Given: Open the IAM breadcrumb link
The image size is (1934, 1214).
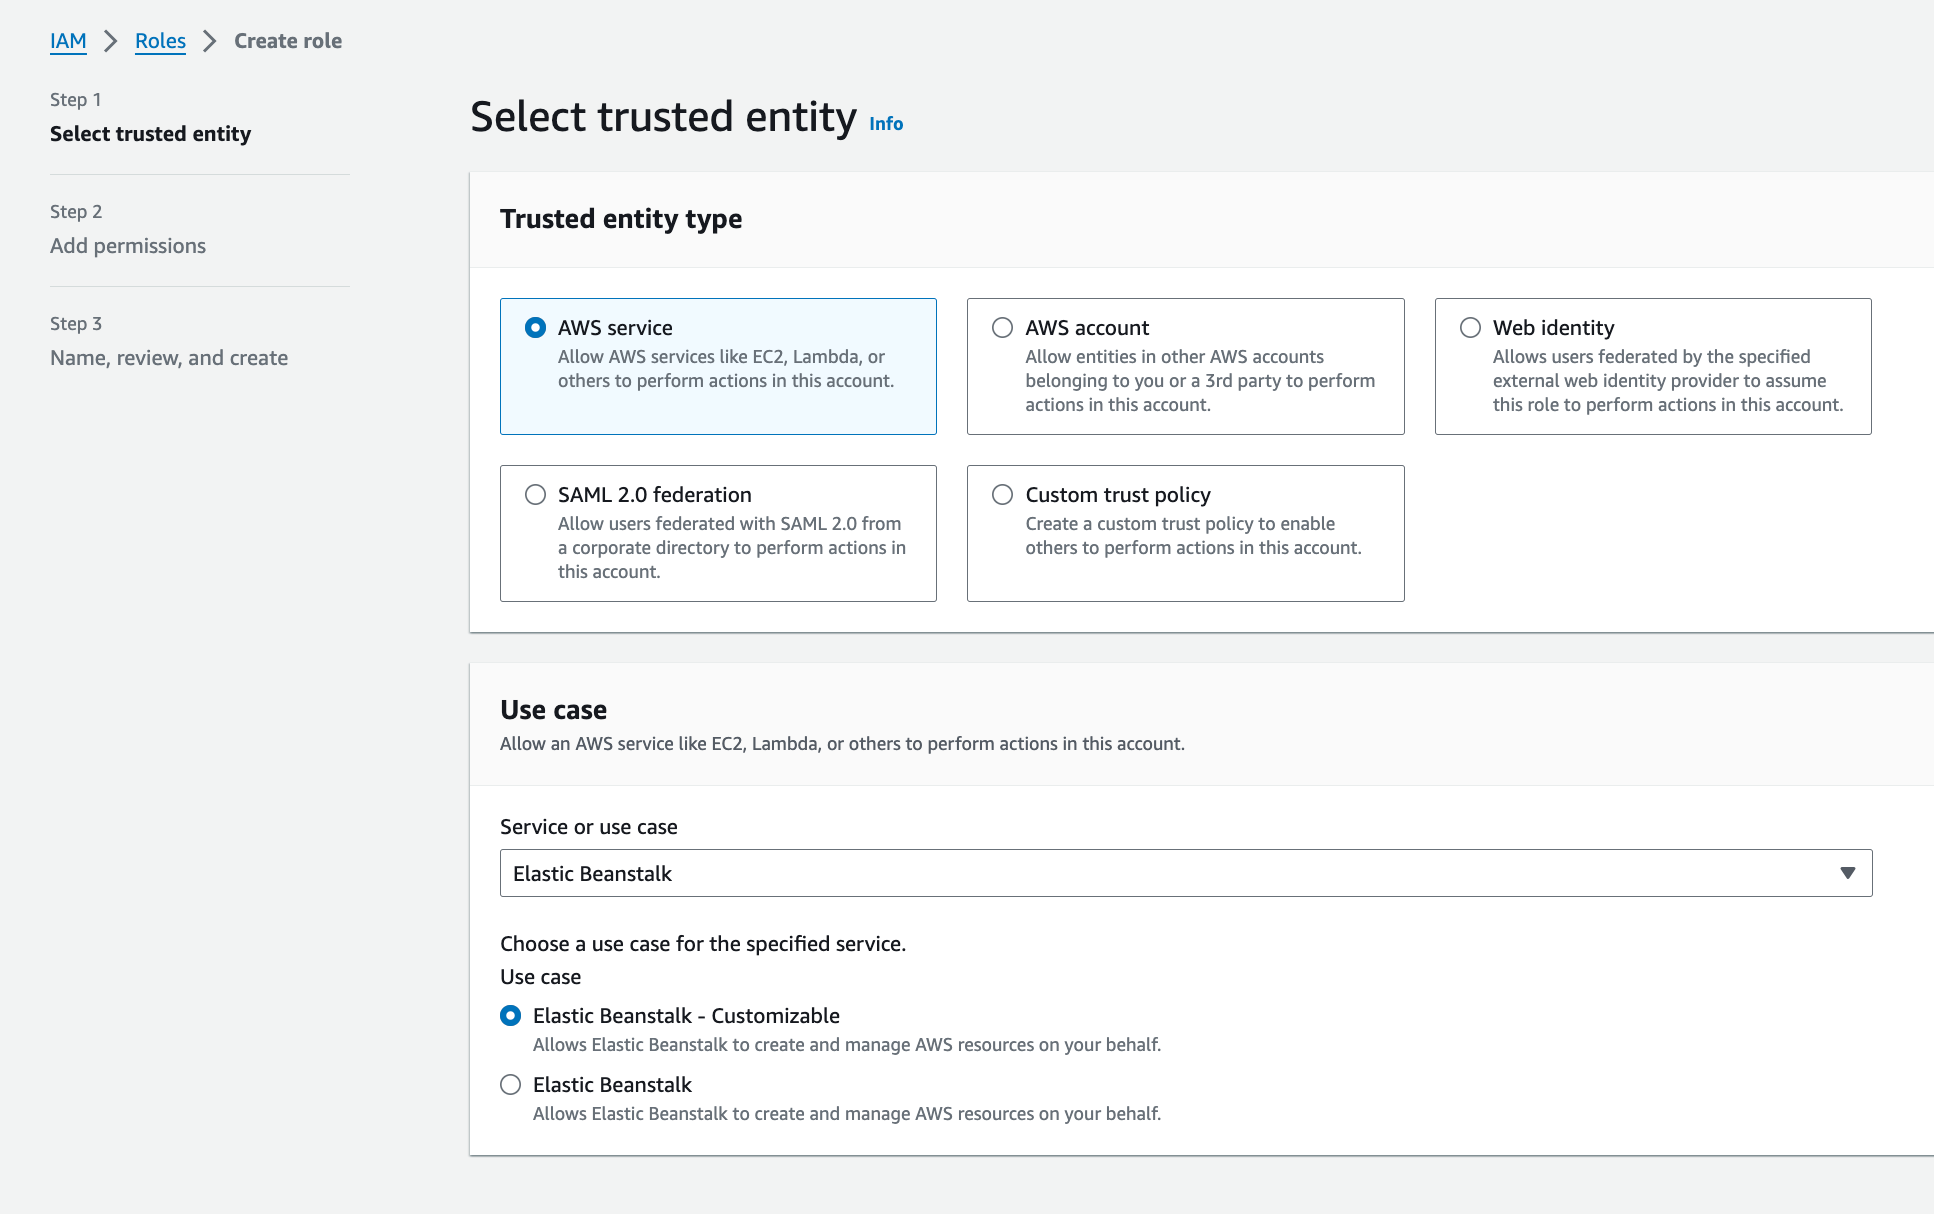Looking at the screenshot, I should pyautogui.click(x=68, y=41).
